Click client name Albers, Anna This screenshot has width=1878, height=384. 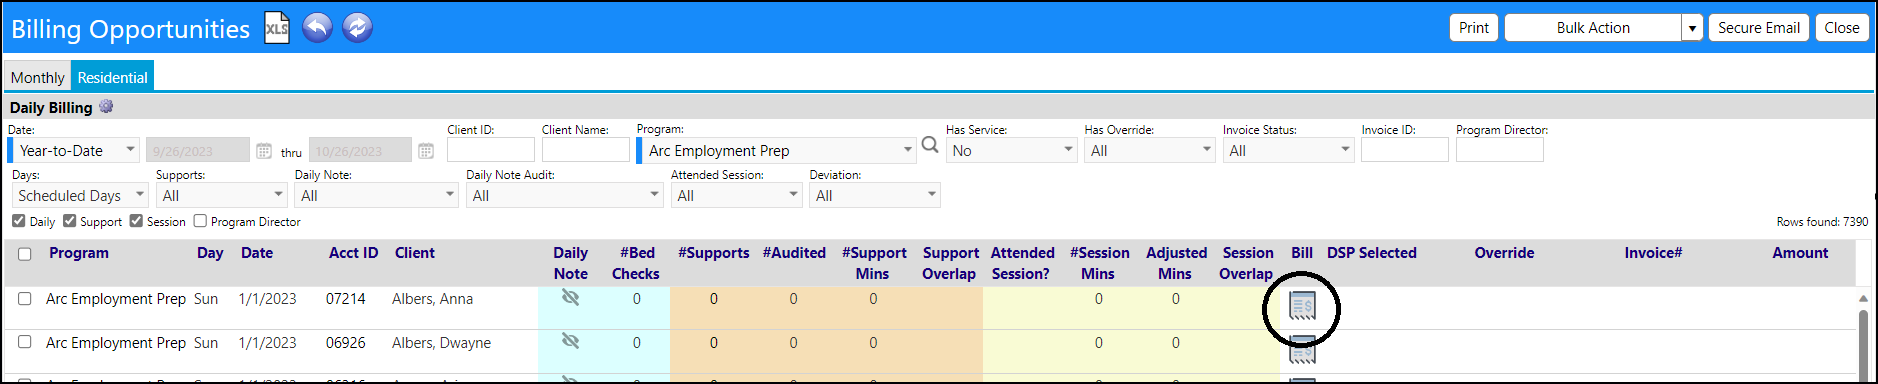tap(432, 299)
